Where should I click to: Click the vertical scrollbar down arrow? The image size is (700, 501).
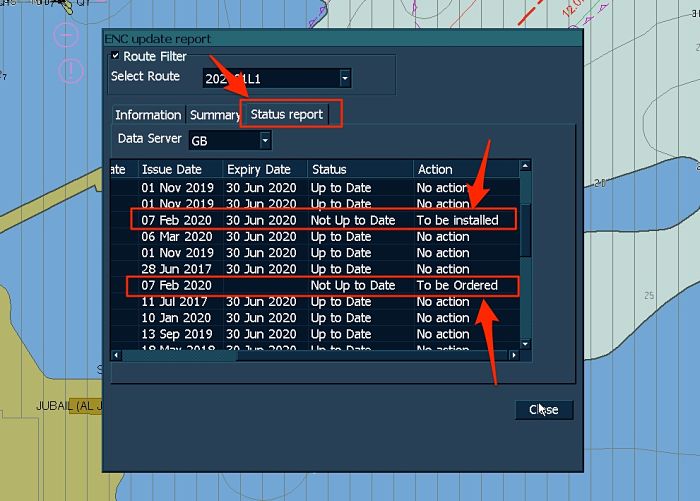pos(526,342)
